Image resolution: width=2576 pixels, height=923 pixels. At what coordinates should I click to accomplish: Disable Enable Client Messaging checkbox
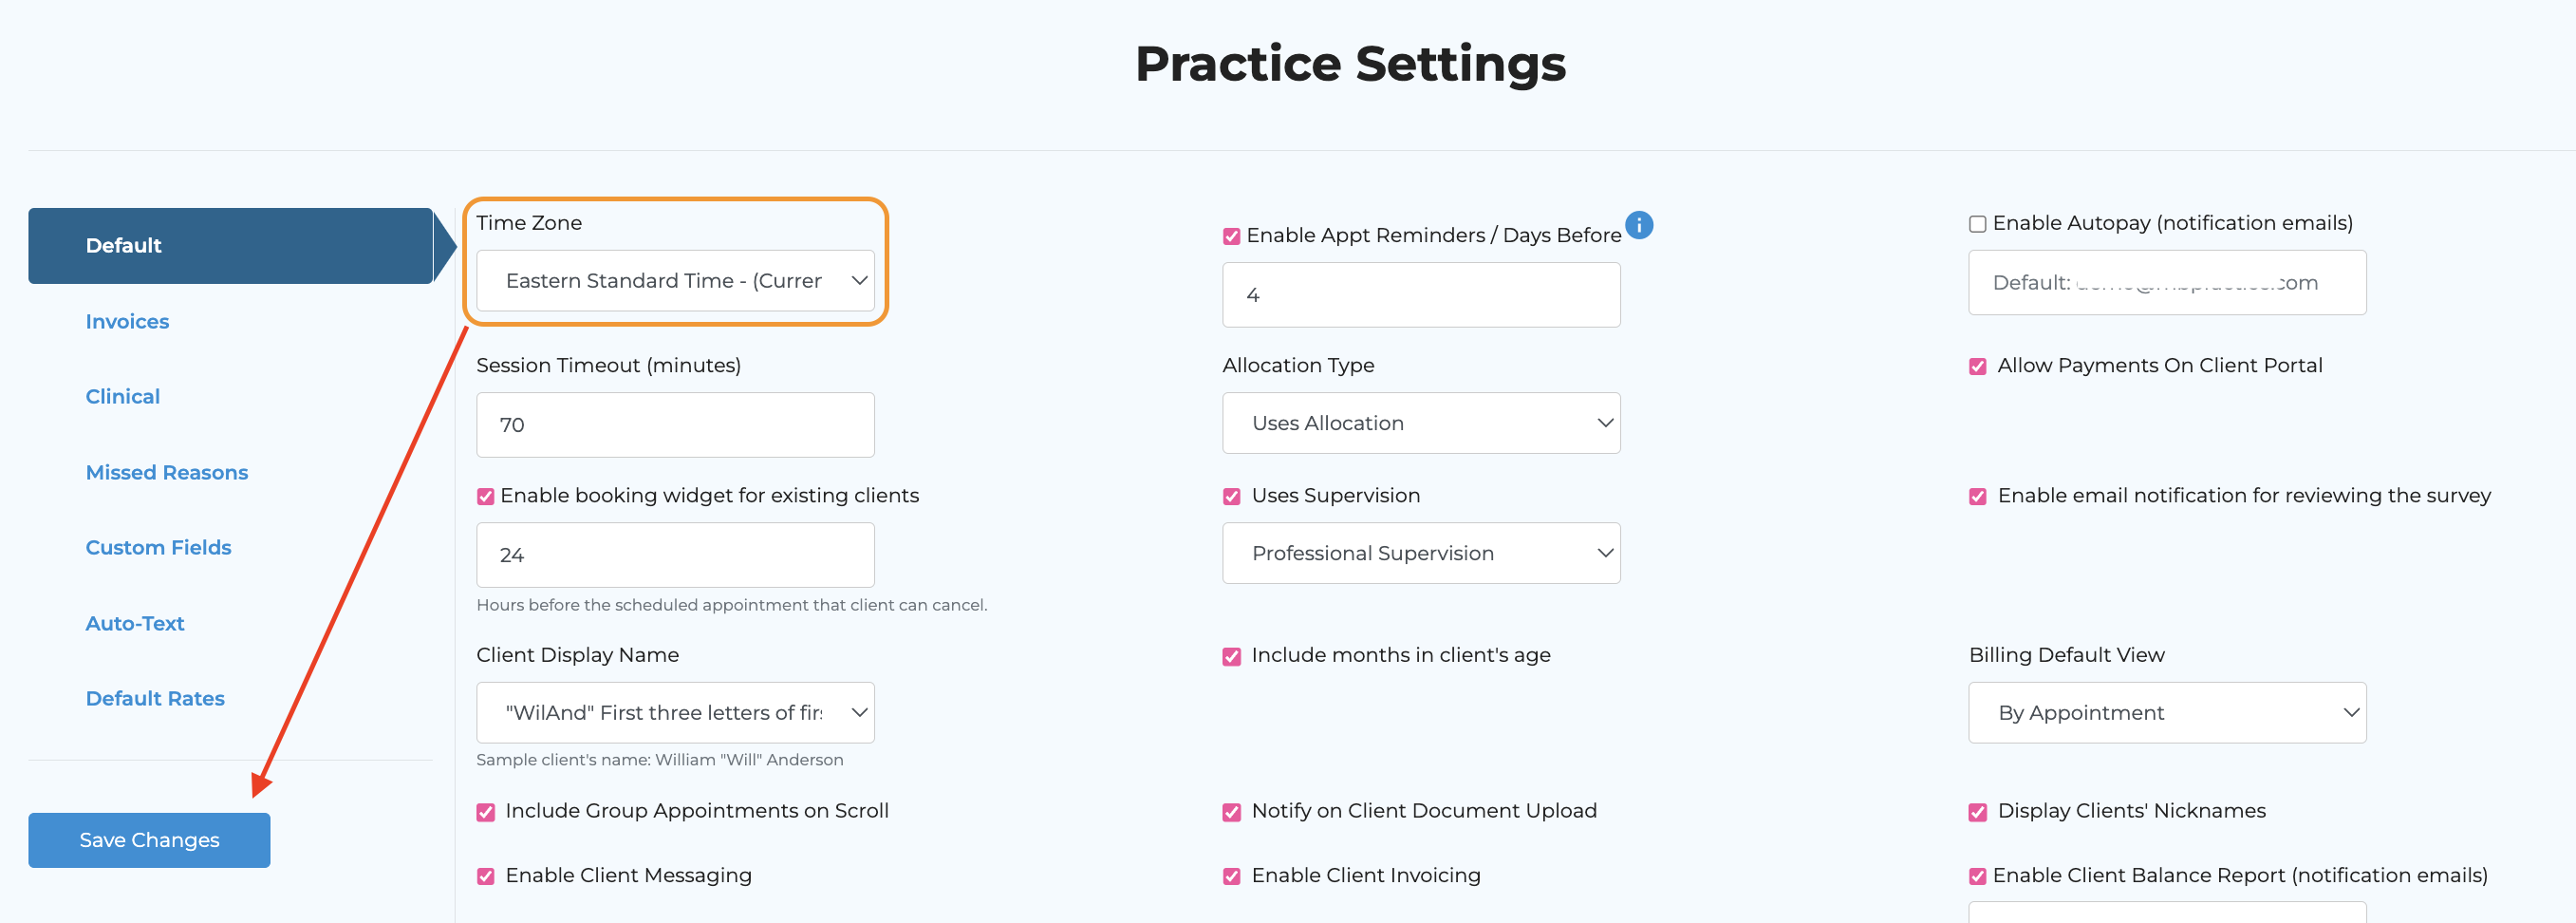tap(486, 876)
